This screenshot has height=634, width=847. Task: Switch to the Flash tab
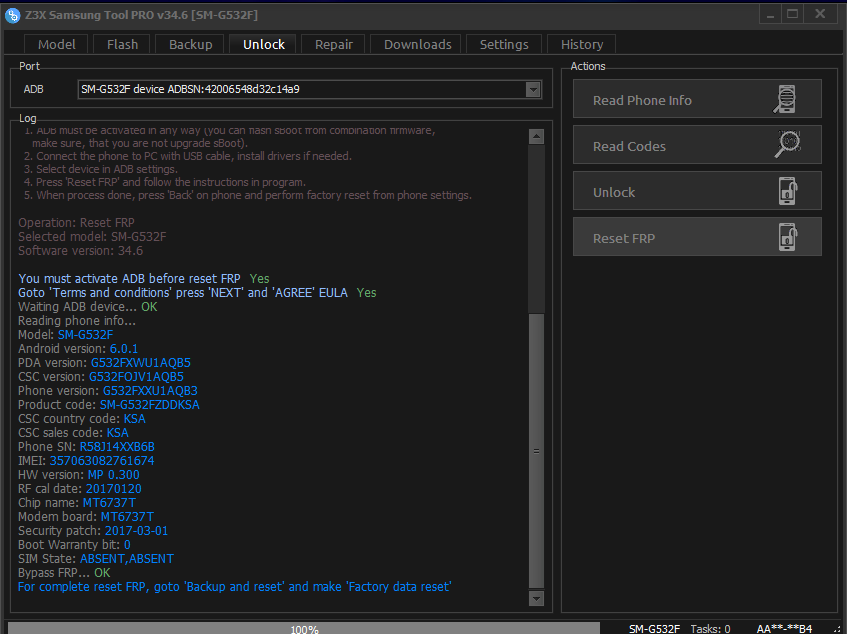(122, 44)
